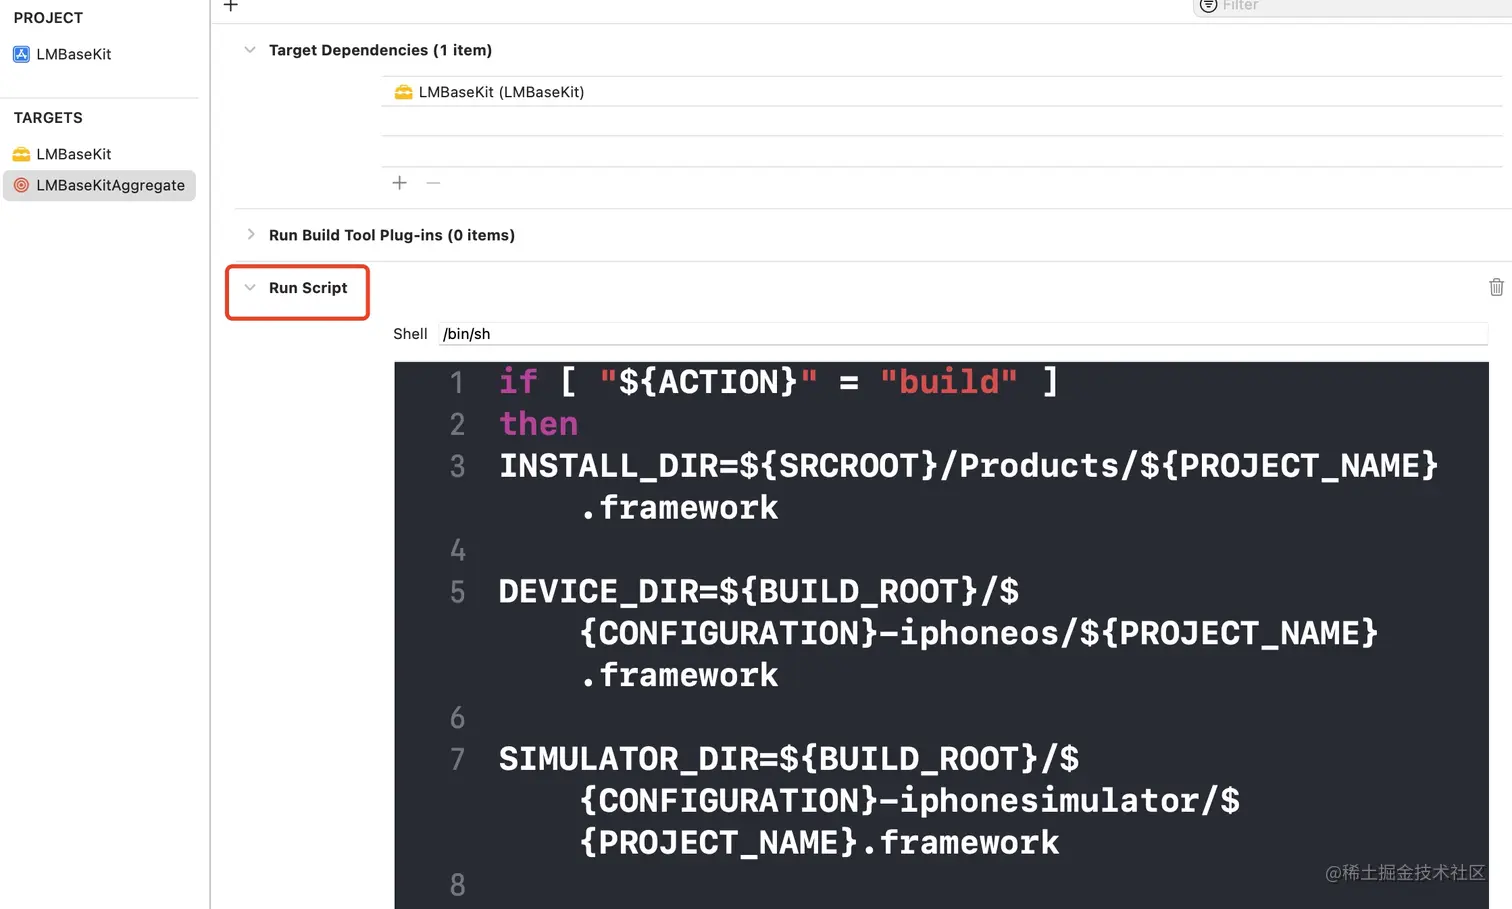
Task: Delete the Run Script phase with trash icon
Action: 1496,287
